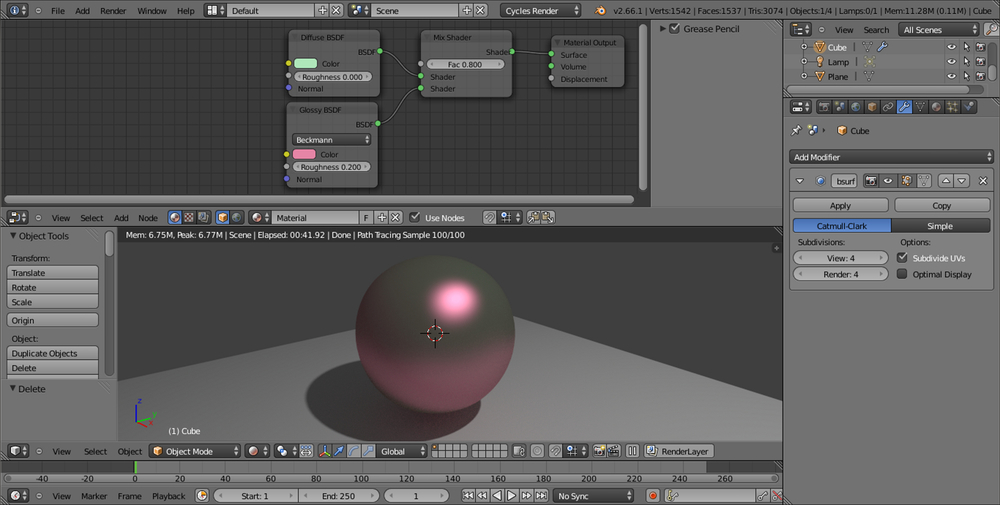Click the Duplicate Objects button
Image resolution: width=1000 pixels, height=505 pixels.
[53, 353]
